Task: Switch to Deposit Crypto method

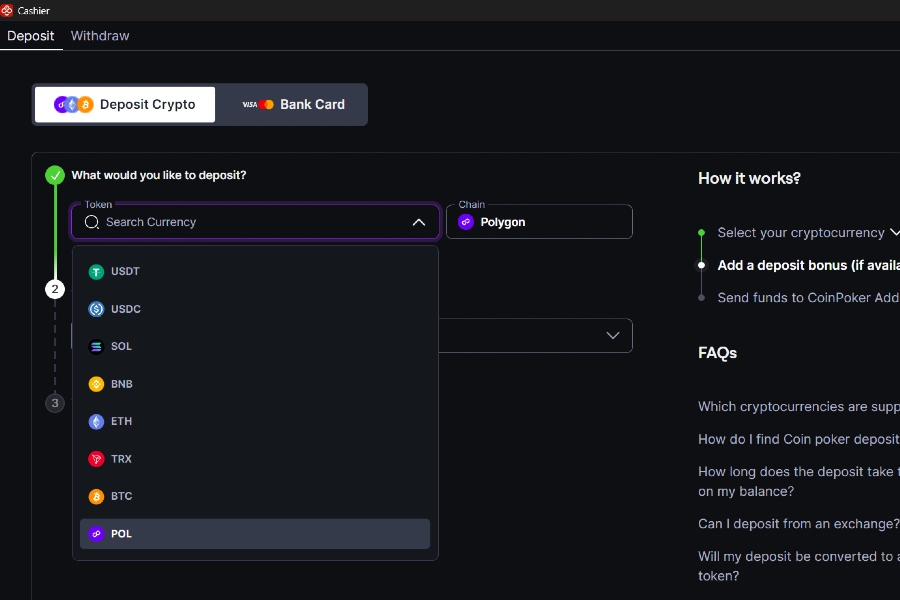Action: 125,104
